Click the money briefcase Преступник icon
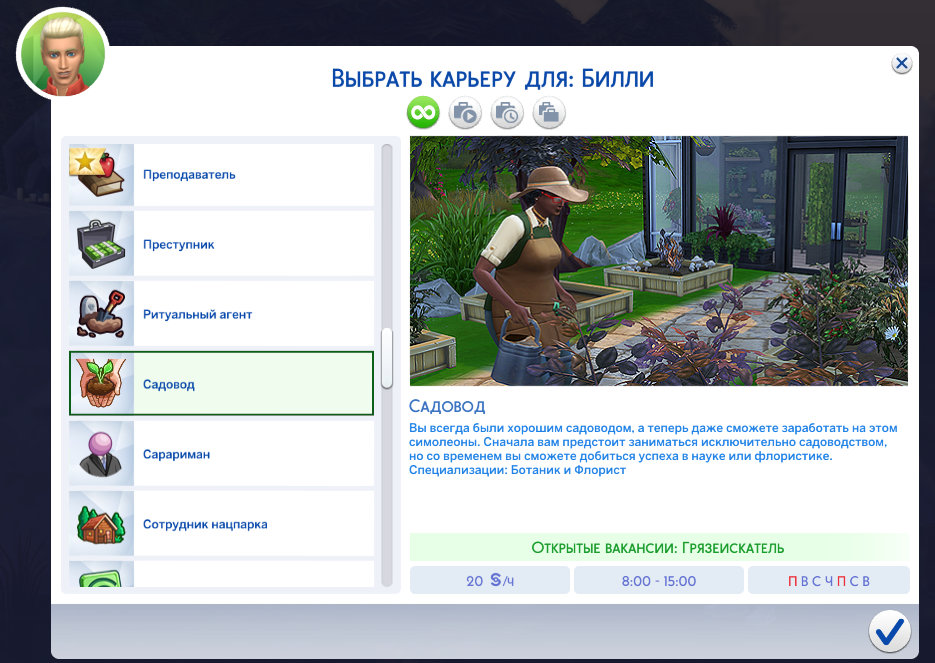This screenshot has height=663, width=935. [x=101, y=244]
